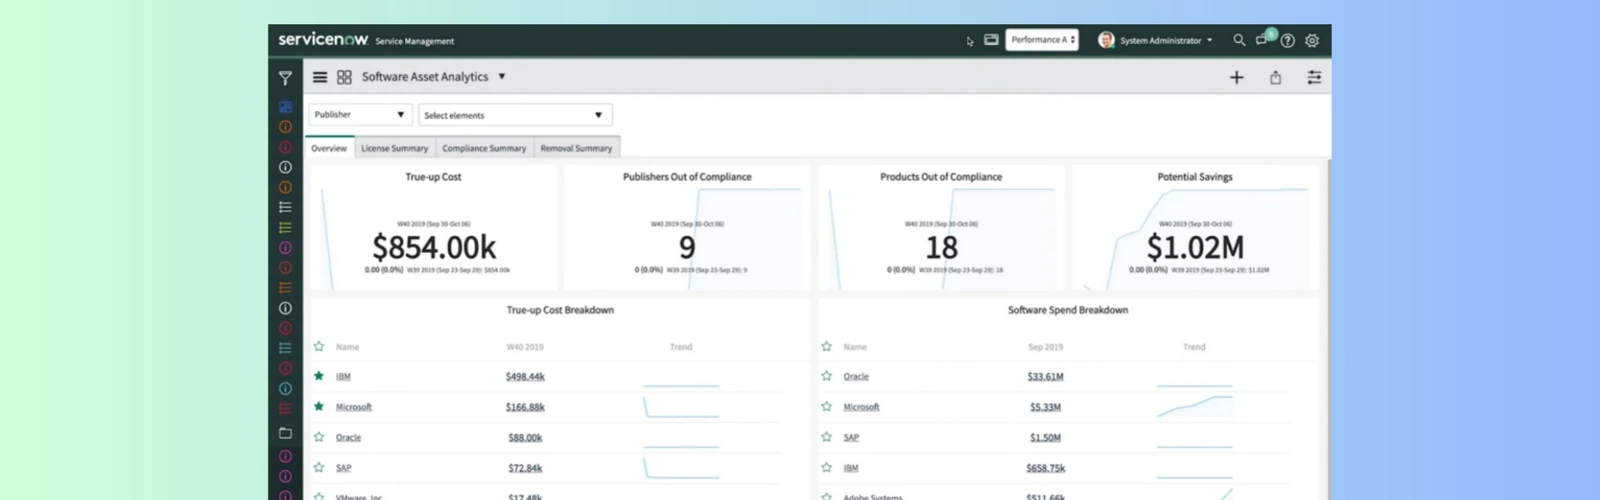Open the help question mark icon
Viewport: 1600px width, 500px height.
click(1288, 41)
